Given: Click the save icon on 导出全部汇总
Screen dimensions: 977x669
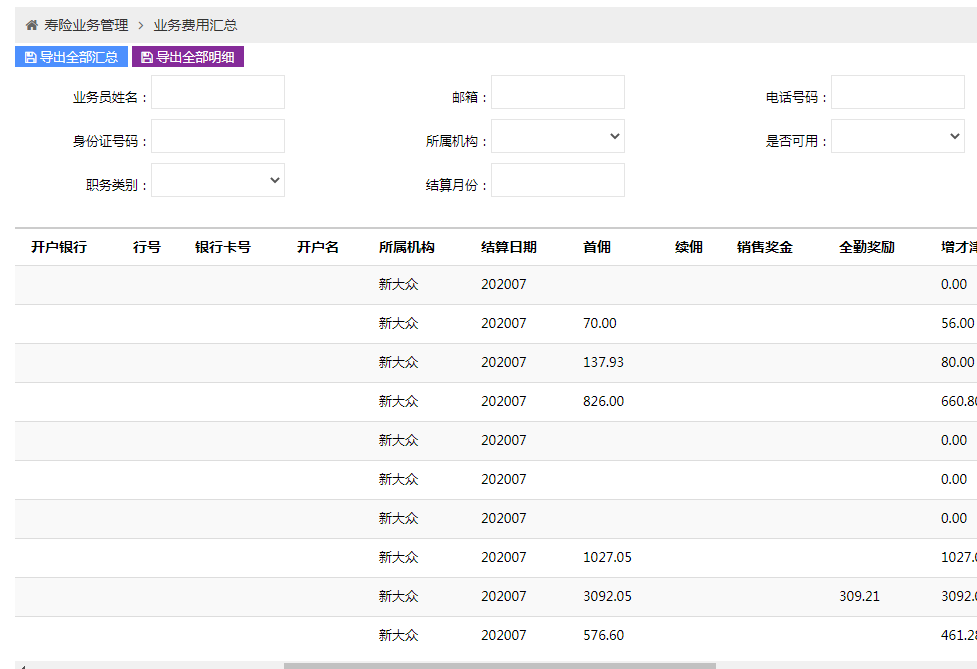Looking at the screenshot, I should click(x=31, y=58).
